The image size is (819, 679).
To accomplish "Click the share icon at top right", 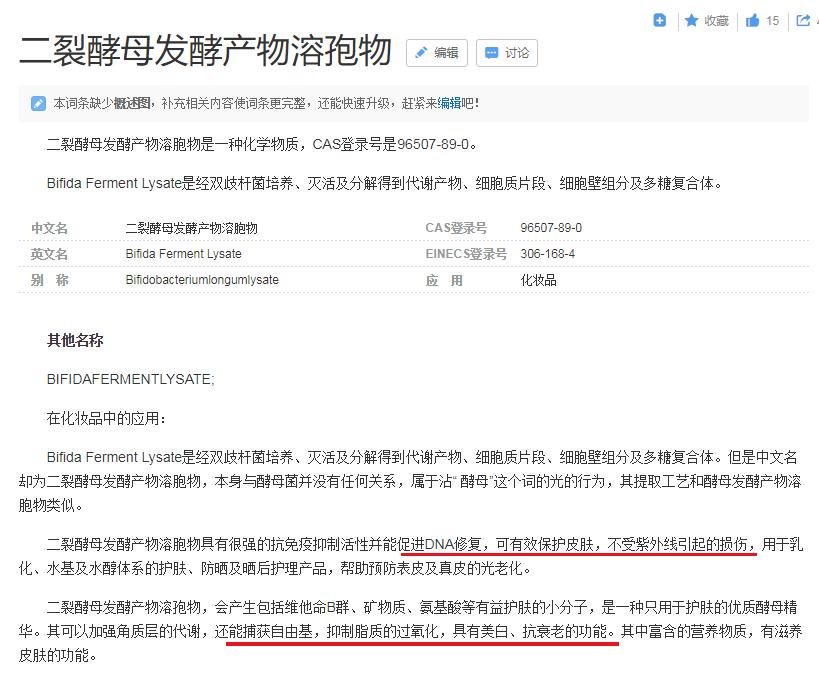I will click(x=805, y=21).
